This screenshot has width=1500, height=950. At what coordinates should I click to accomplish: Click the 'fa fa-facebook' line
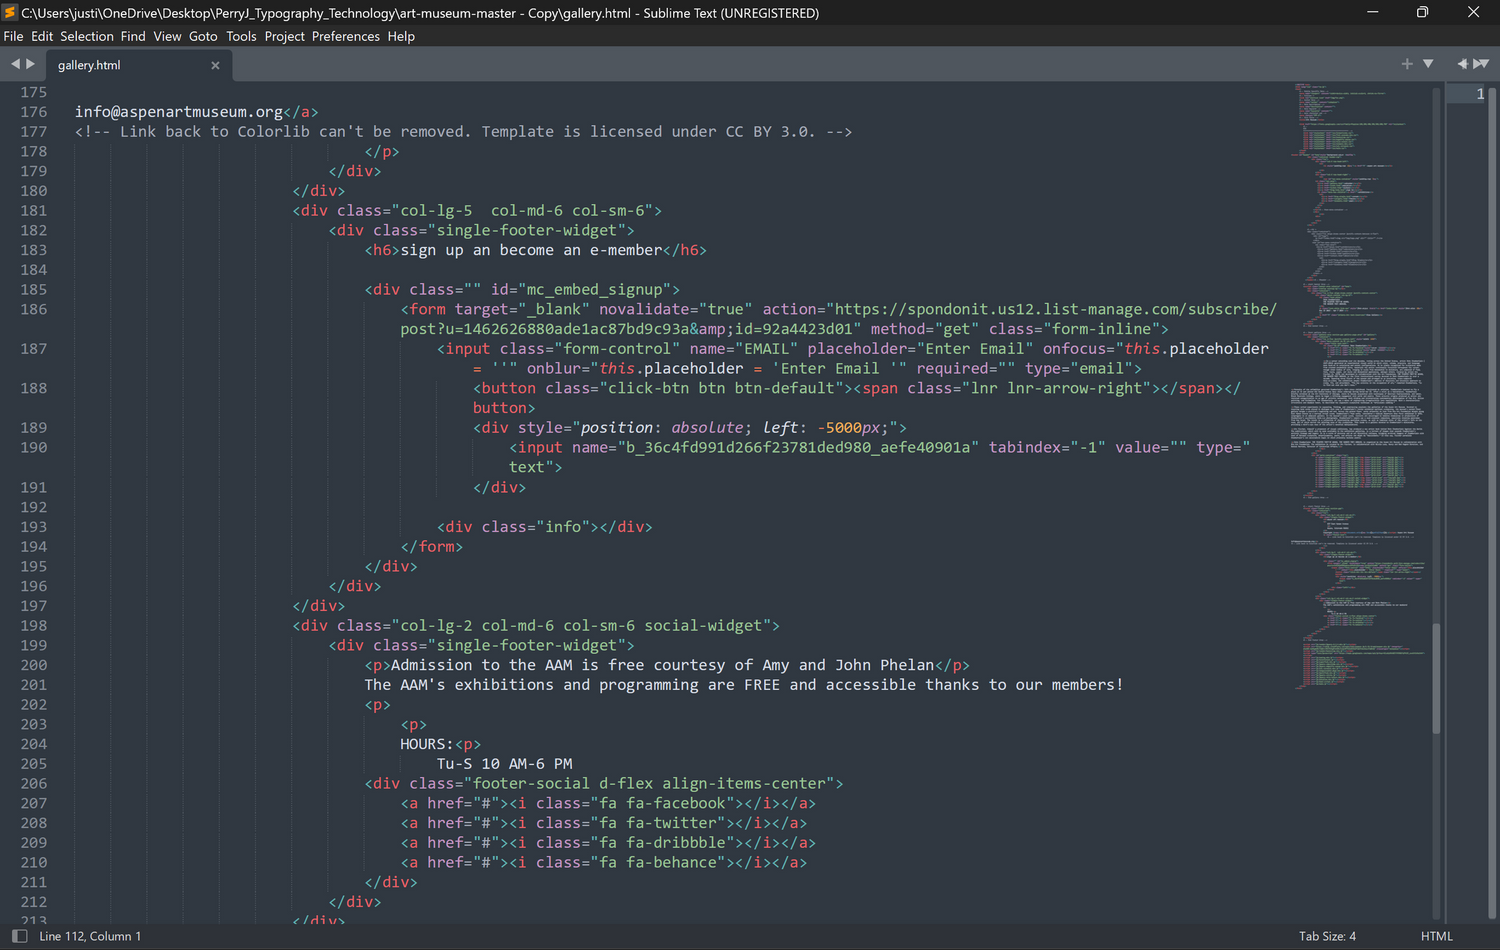tap(608, 803)
